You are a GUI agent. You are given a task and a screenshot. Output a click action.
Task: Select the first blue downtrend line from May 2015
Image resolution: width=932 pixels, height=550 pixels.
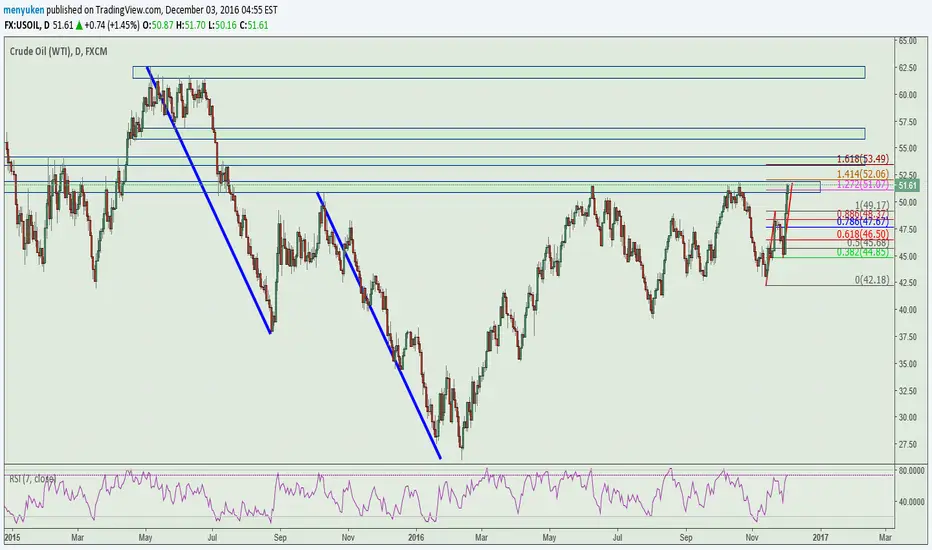[x=209, y=200]
